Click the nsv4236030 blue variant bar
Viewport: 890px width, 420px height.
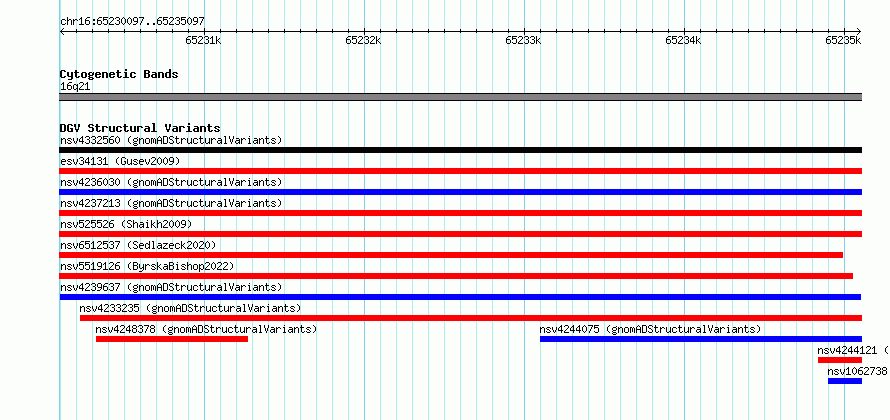coord(460,192)
